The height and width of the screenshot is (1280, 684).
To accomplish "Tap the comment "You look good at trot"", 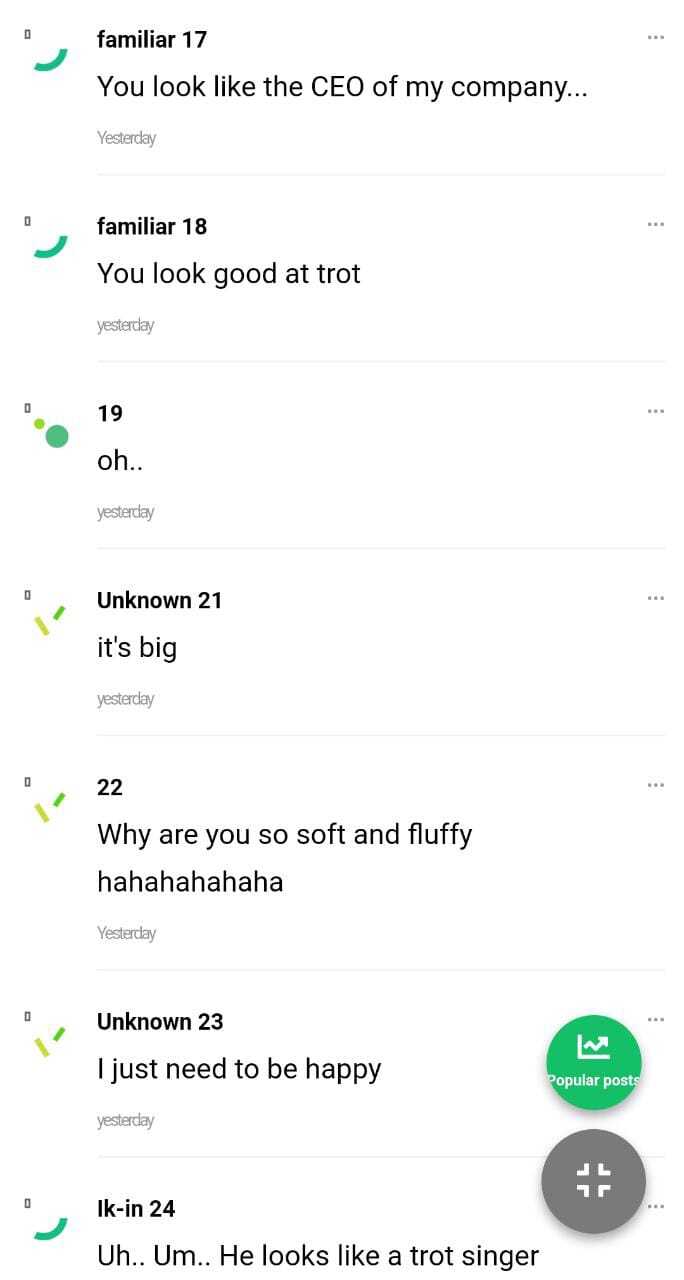I will [x=229, y=274].
